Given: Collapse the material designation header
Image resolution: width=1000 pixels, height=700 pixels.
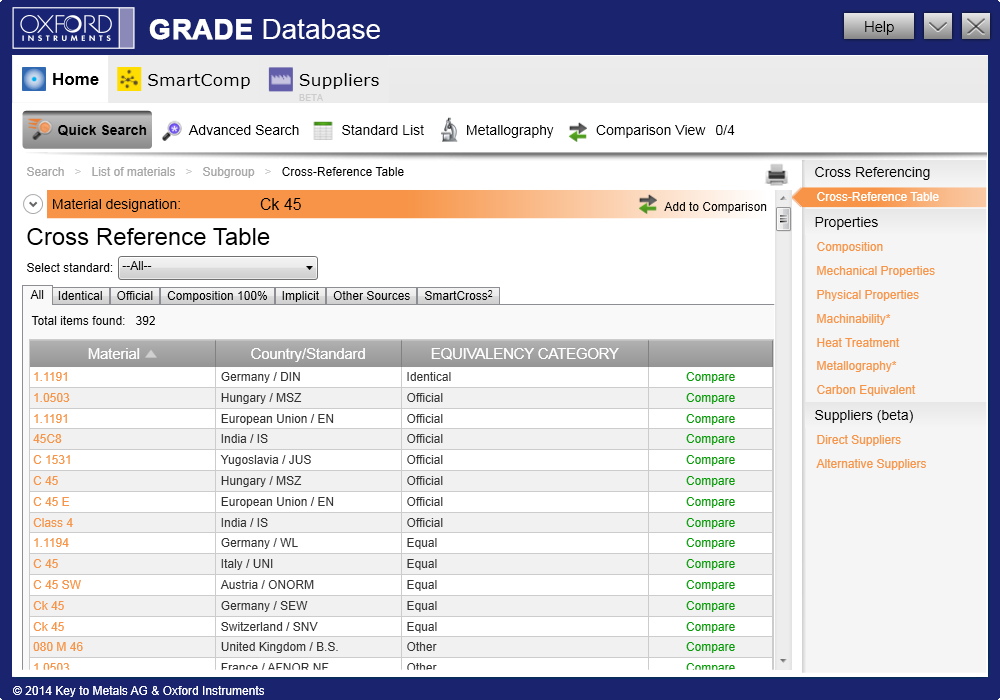Looking at the screenshot, I should coord(33,204).
